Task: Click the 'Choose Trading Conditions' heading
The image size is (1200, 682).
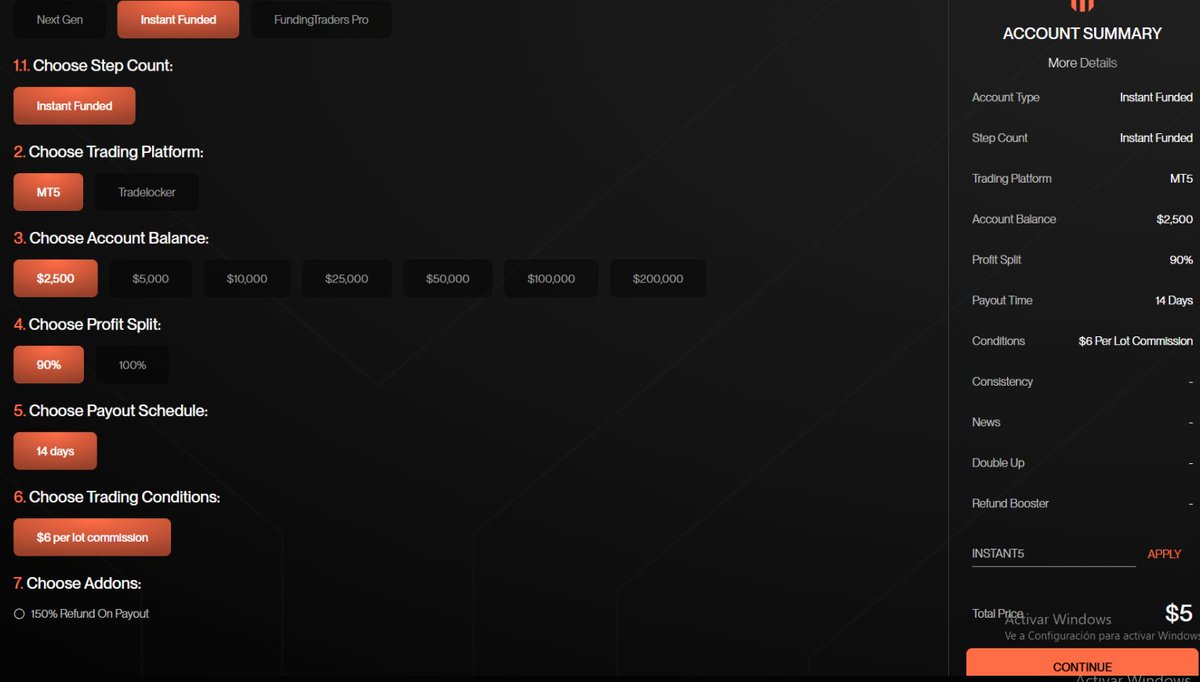Action: [x=116, y=497]
